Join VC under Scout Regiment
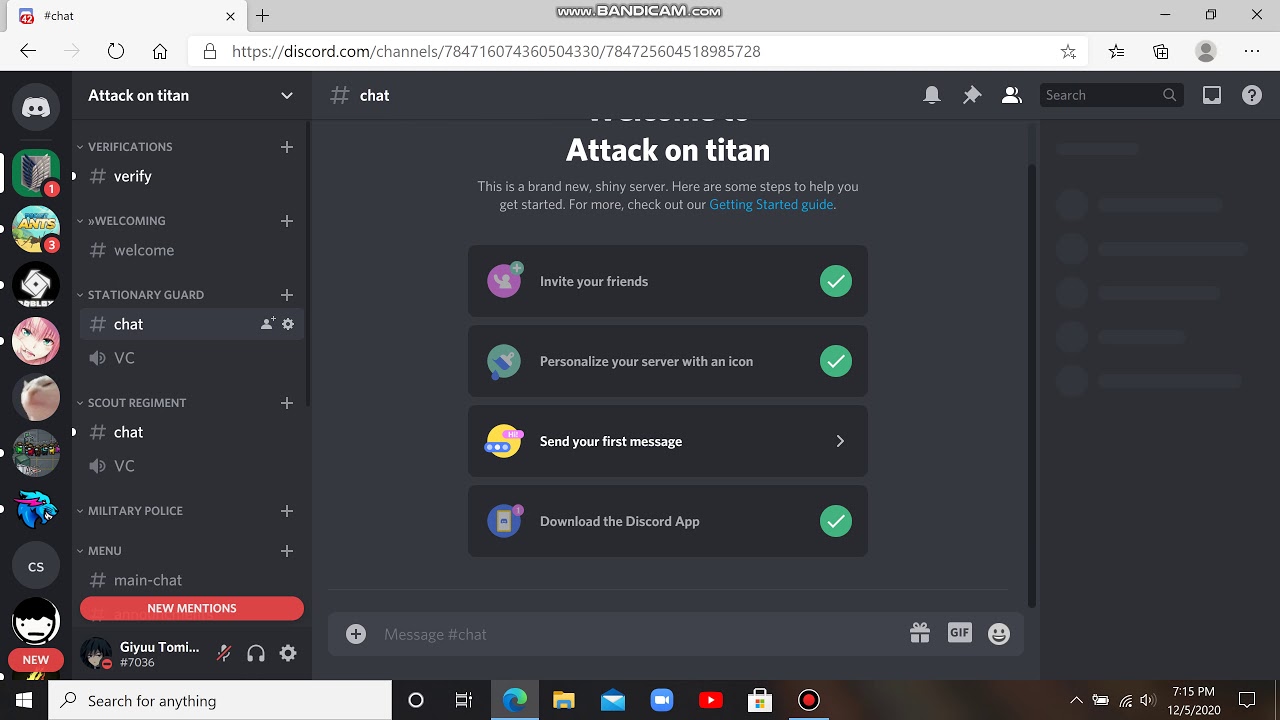 (x=191, y=466)
